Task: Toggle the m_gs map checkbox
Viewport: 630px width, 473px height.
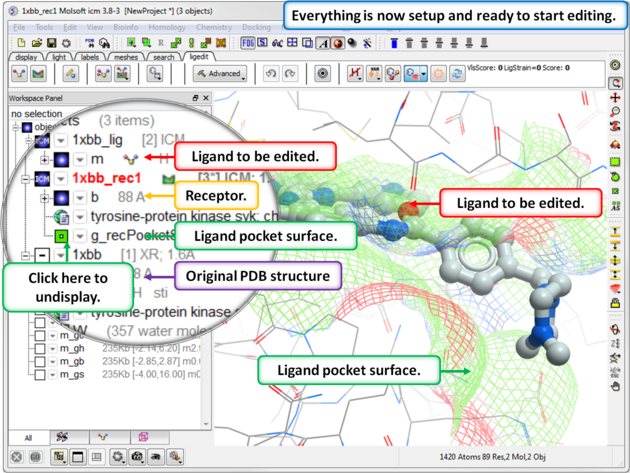Action: (x=39, y=373)
